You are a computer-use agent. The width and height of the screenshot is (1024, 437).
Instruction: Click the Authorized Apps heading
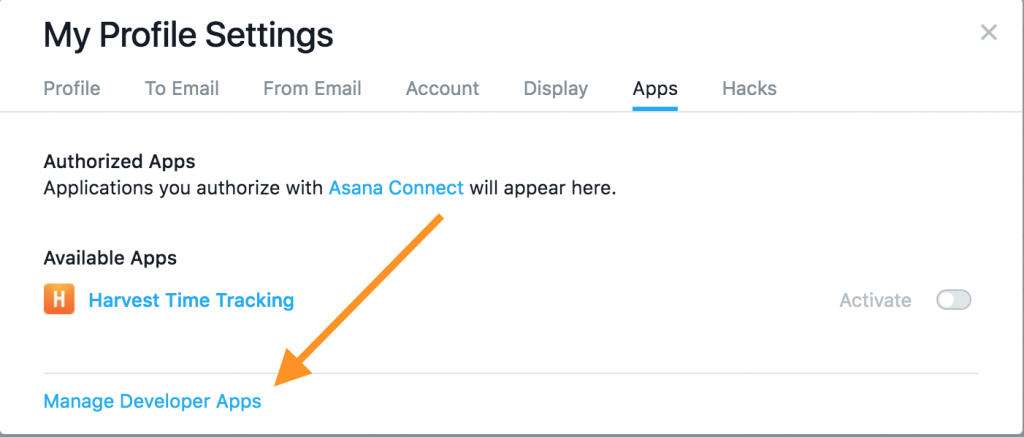[x=119, y=161]
